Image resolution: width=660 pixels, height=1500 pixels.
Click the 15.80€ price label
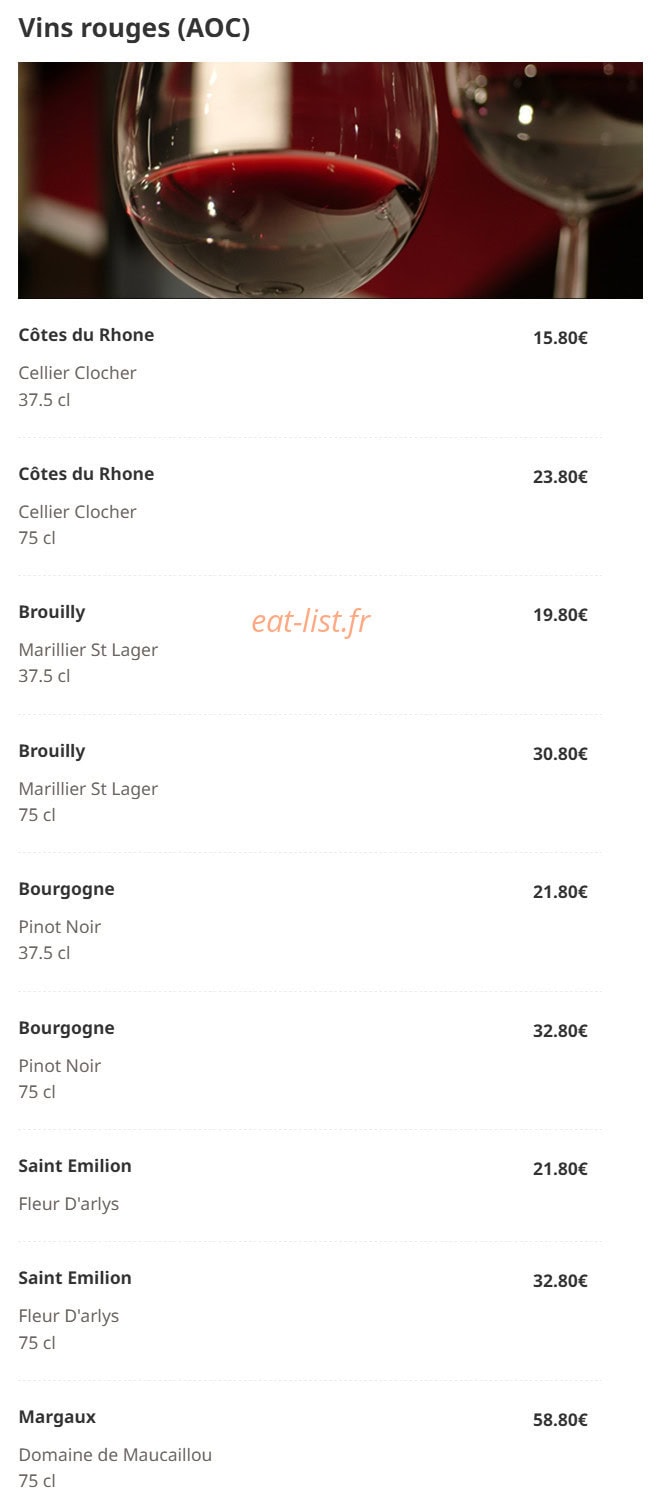[x=560, y=338]
